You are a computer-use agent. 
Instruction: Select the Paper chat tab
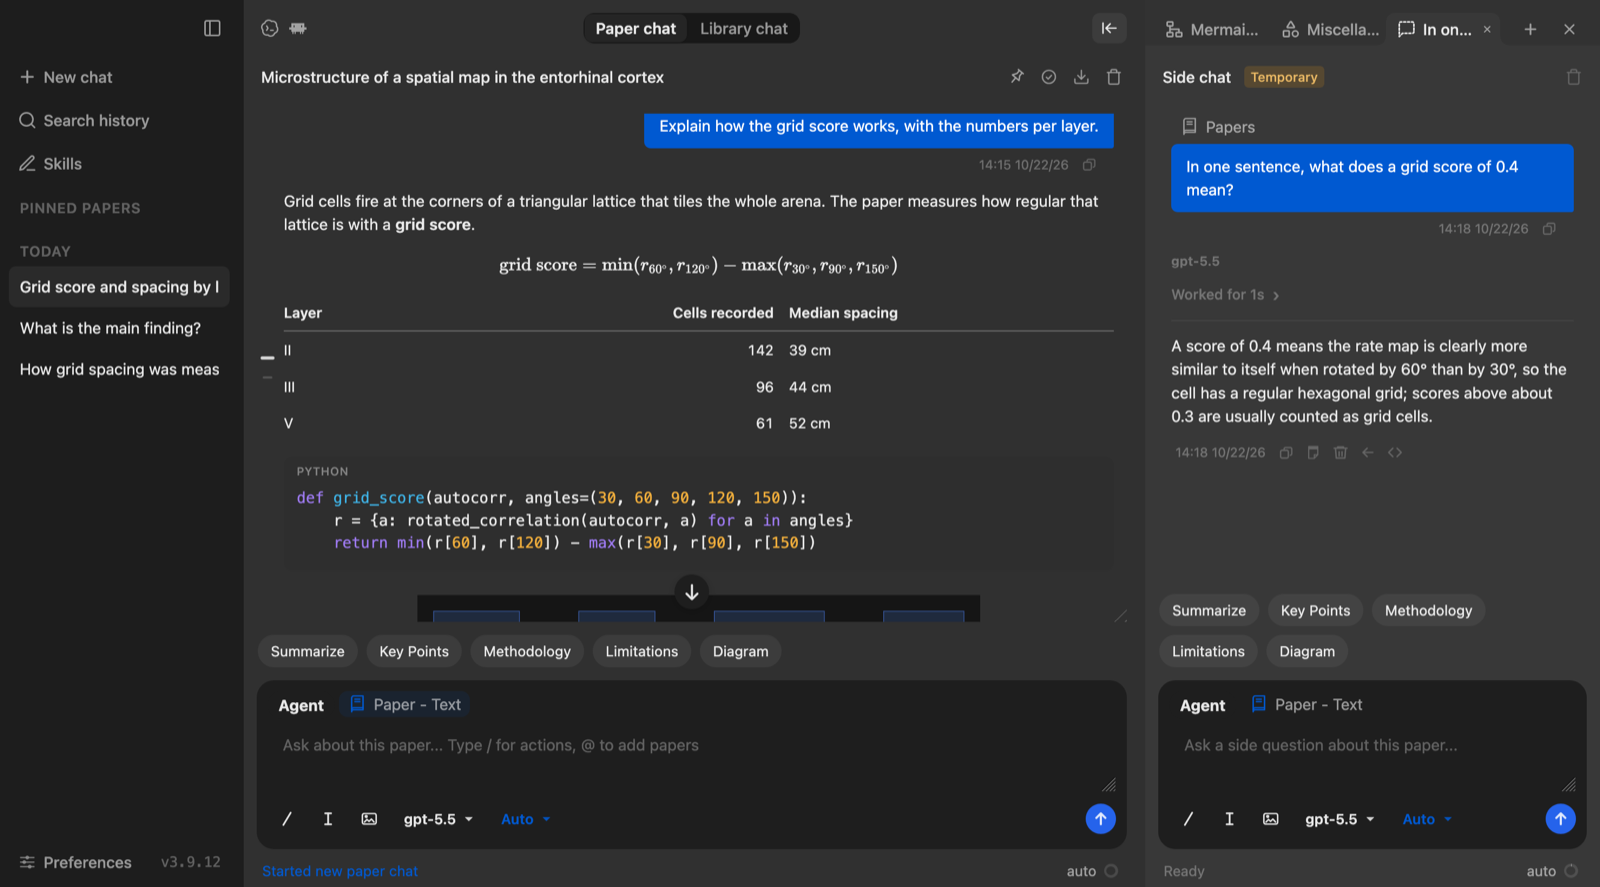click(636, 29)
